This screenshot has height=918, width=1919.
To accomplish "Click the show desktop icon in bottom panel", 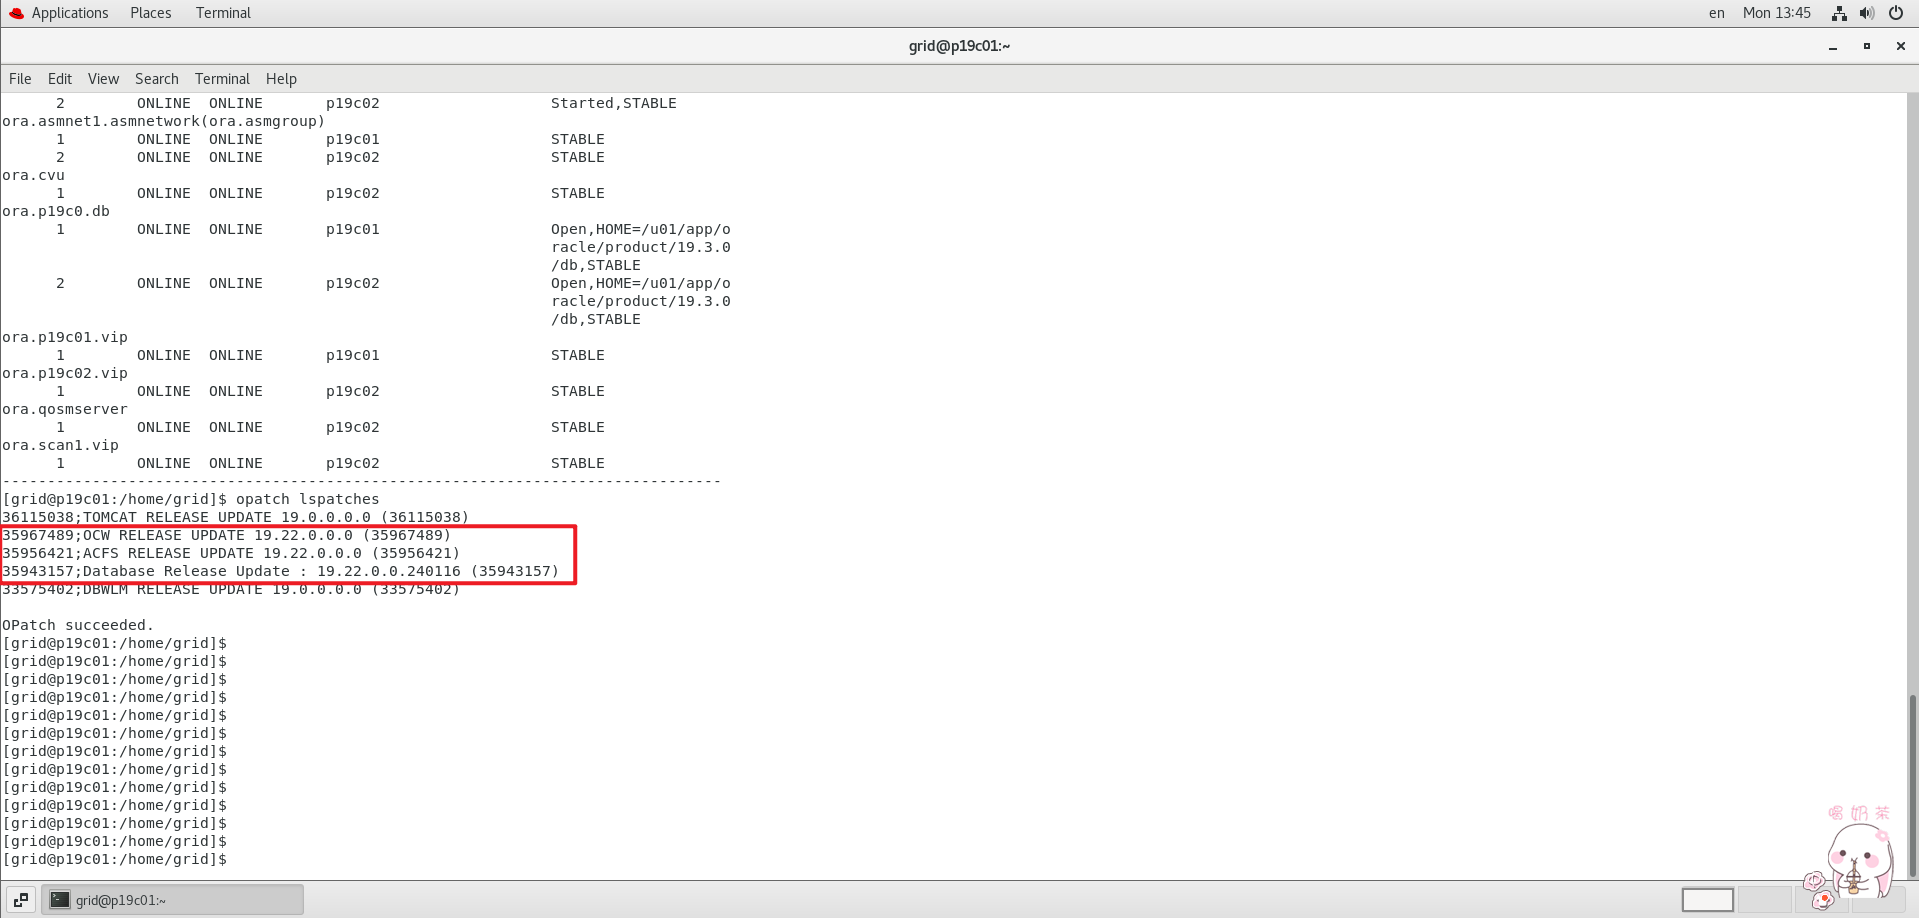I will (21, 900).
